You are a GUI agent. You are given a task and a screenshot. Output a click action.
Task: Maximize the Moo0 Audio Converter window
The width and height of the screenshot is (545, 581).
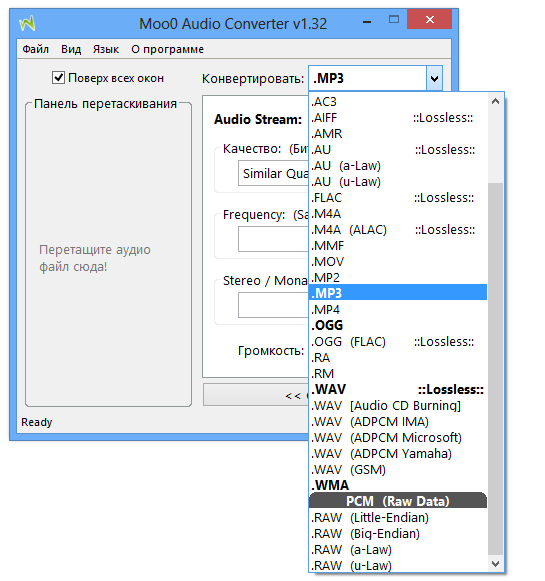click(394, 19)
